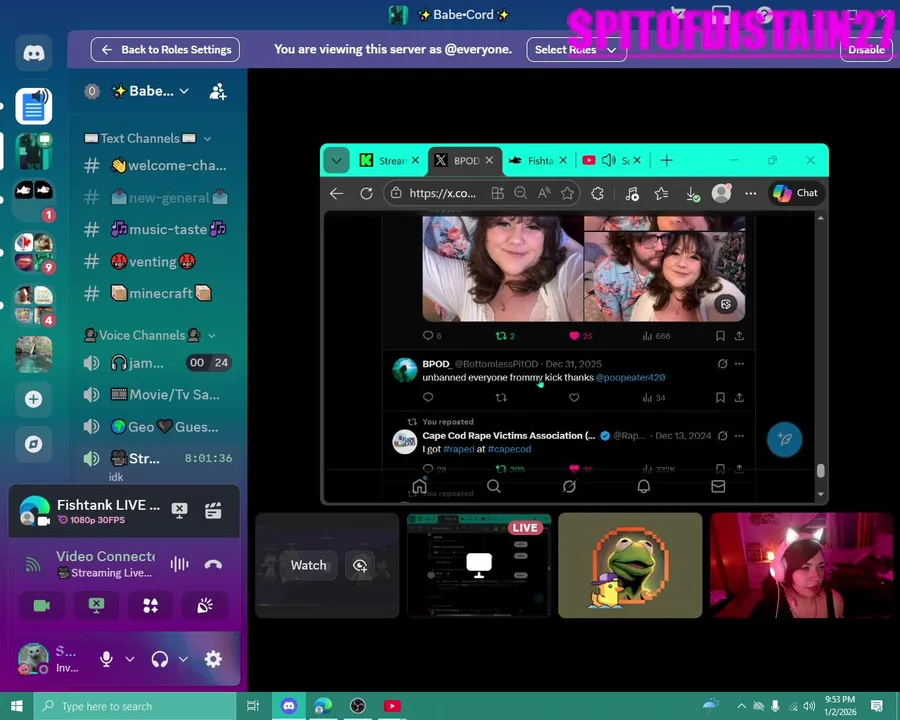Open browser settings three-dots menu

[x=750, y=193]
